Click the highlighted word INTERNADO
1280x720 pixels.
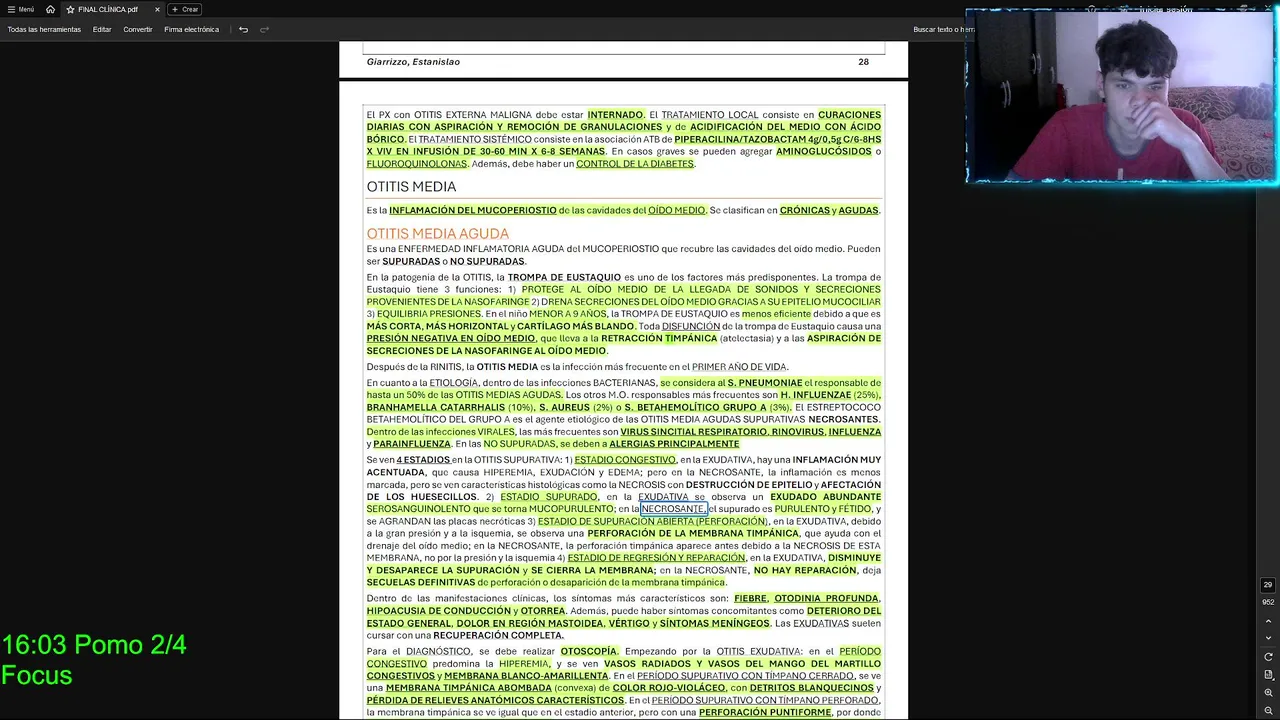615,115
